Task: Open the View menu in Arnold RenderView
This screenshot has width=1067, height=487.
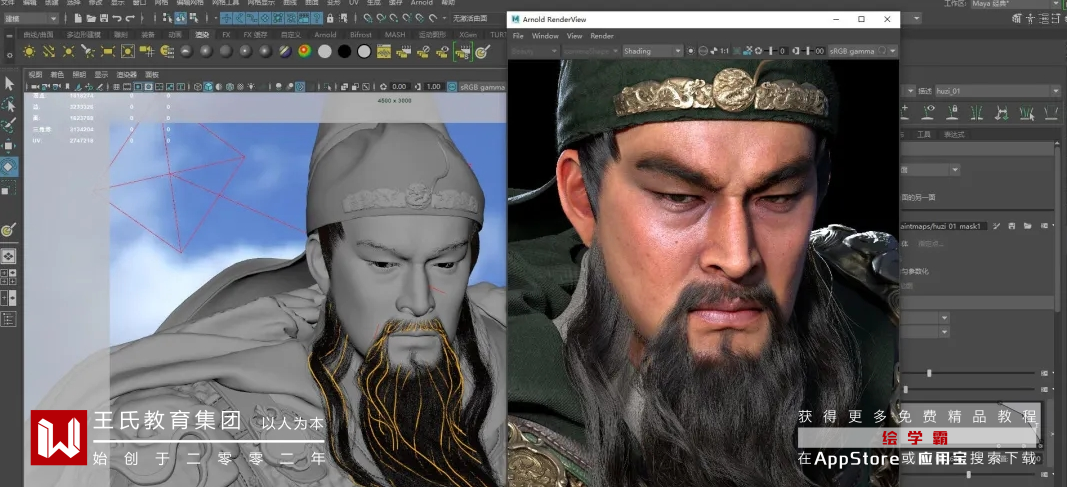Action: pyautogui.click(x=574, y=36)
